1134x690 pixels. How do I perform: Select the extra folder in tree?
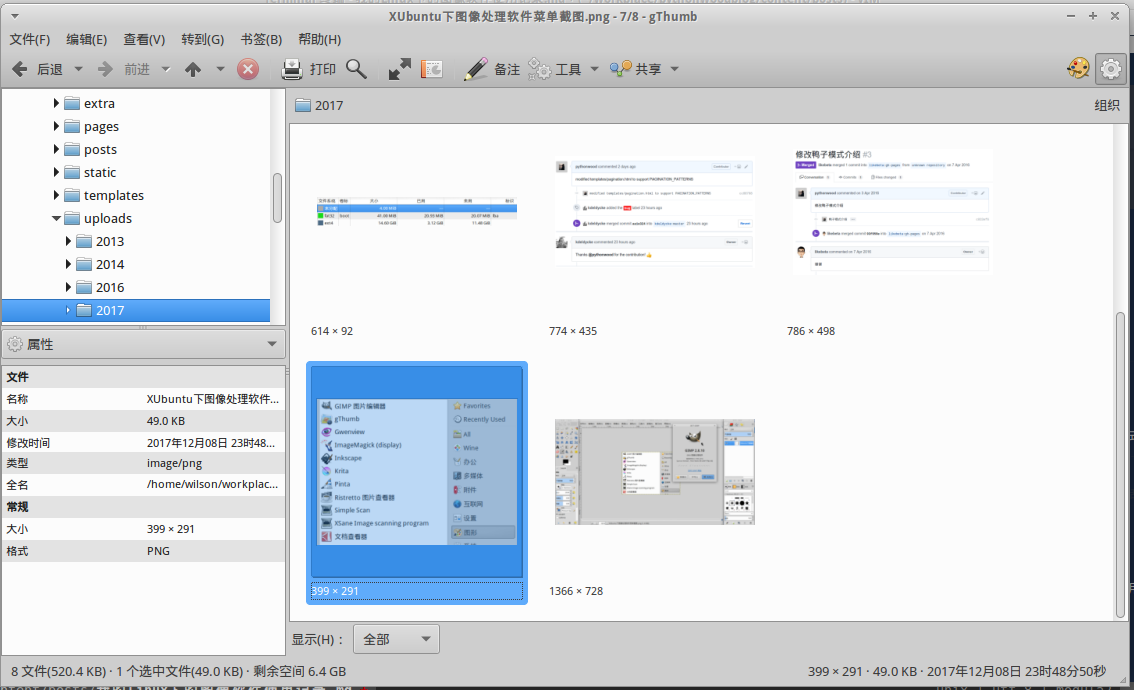point(99,103)
